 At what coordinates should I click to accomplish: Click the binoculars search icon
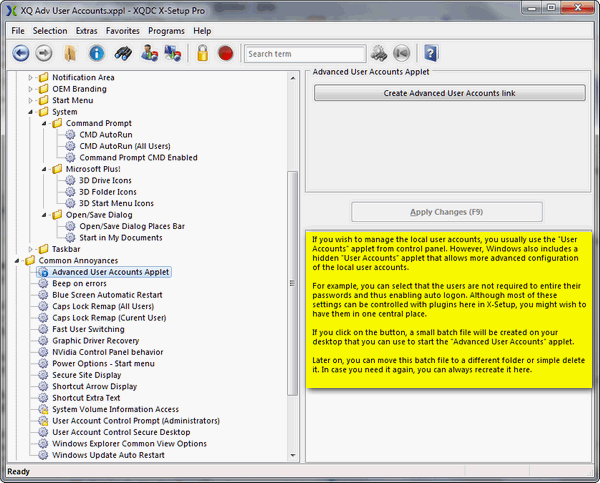pos(123,53)
